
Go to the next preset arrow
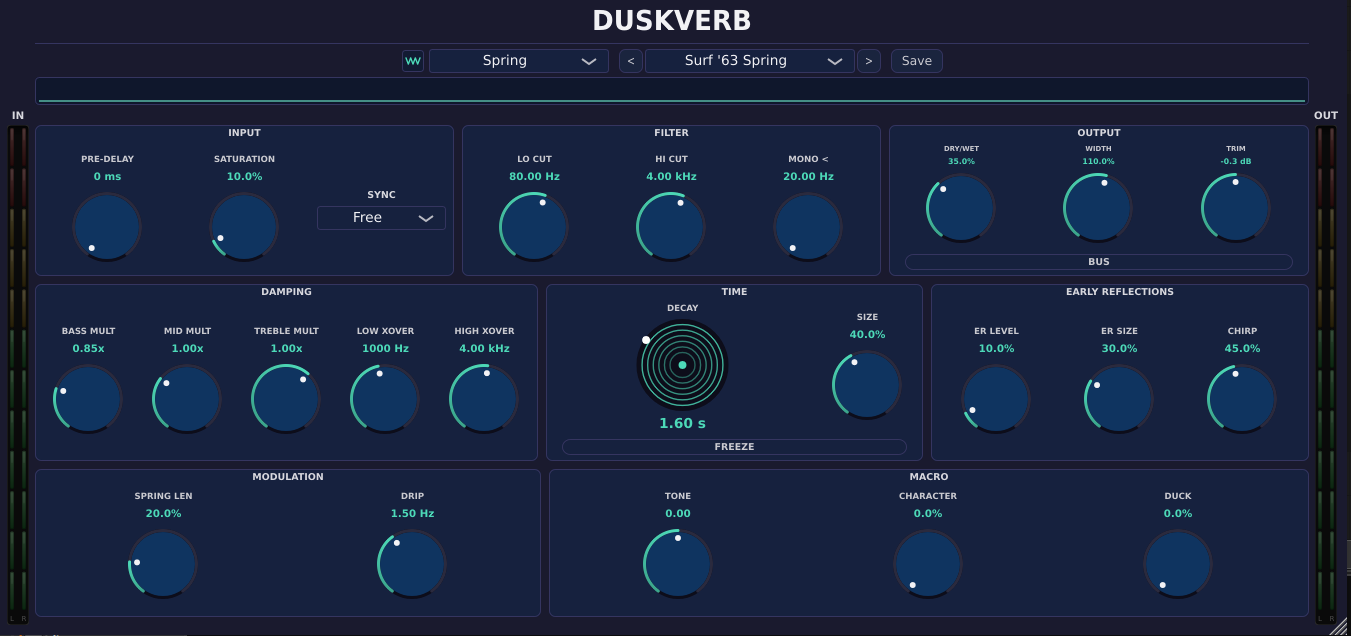pyautogui.click(x=869, y=61)
